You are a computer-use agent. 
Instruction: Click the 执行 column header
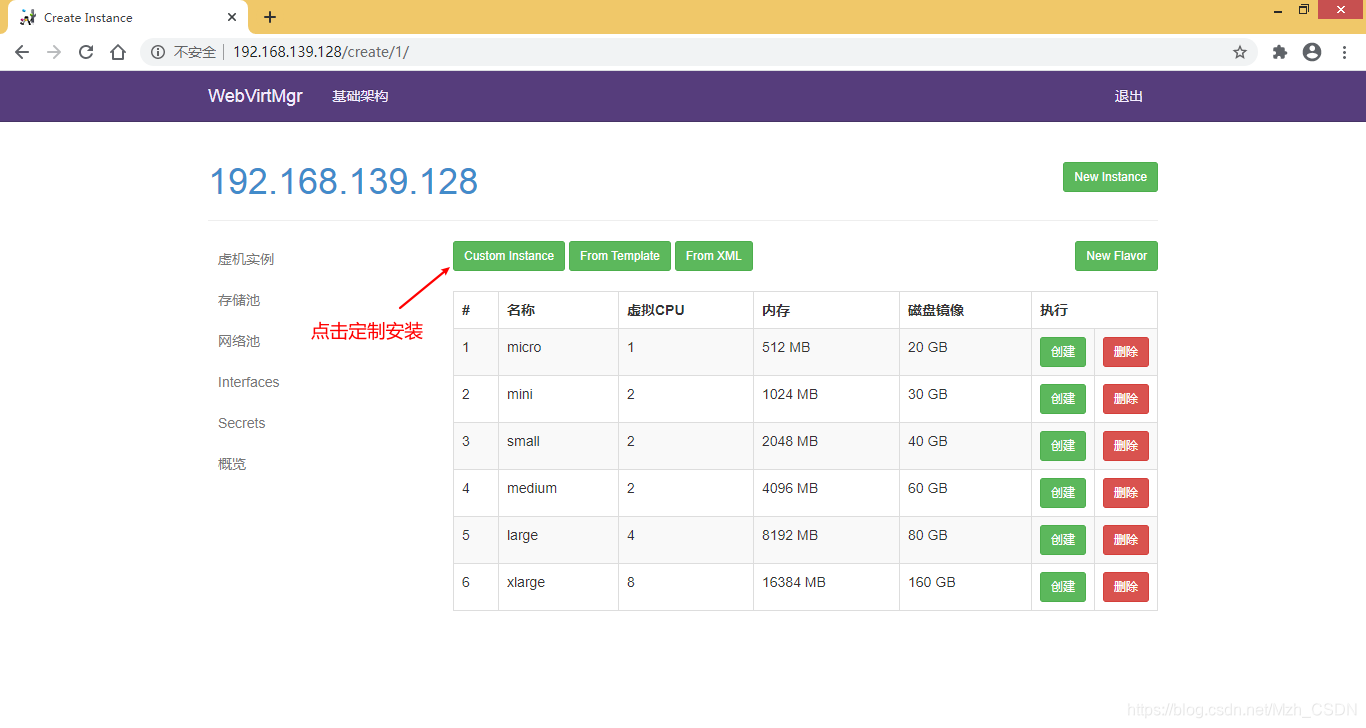tap(1054, 310)
